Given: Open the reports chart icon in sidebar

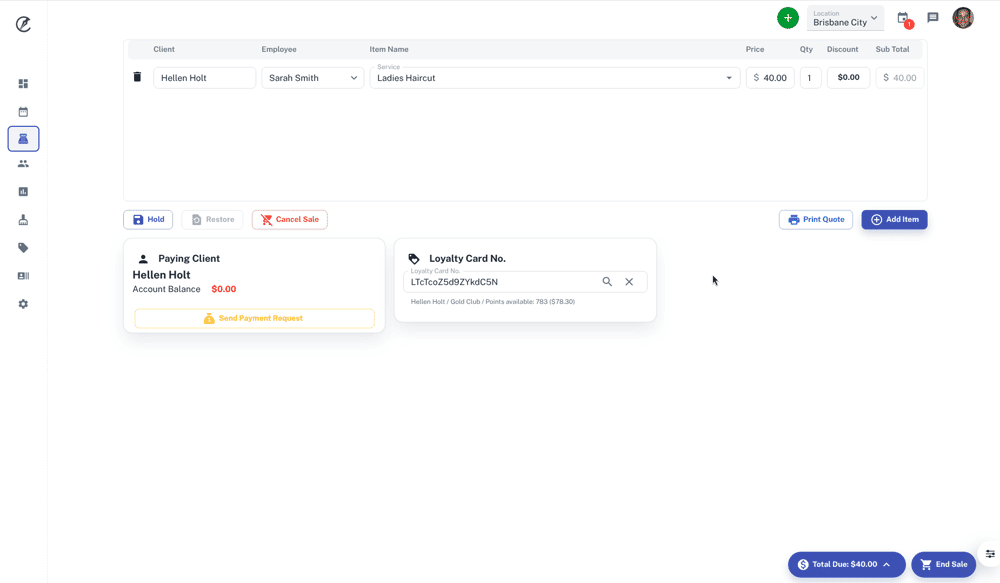Looking at the screenshot, I should point(23,192).
